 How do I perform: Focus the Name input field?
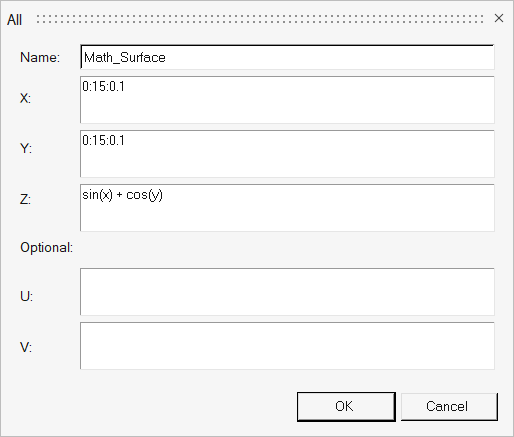[287, 57]
